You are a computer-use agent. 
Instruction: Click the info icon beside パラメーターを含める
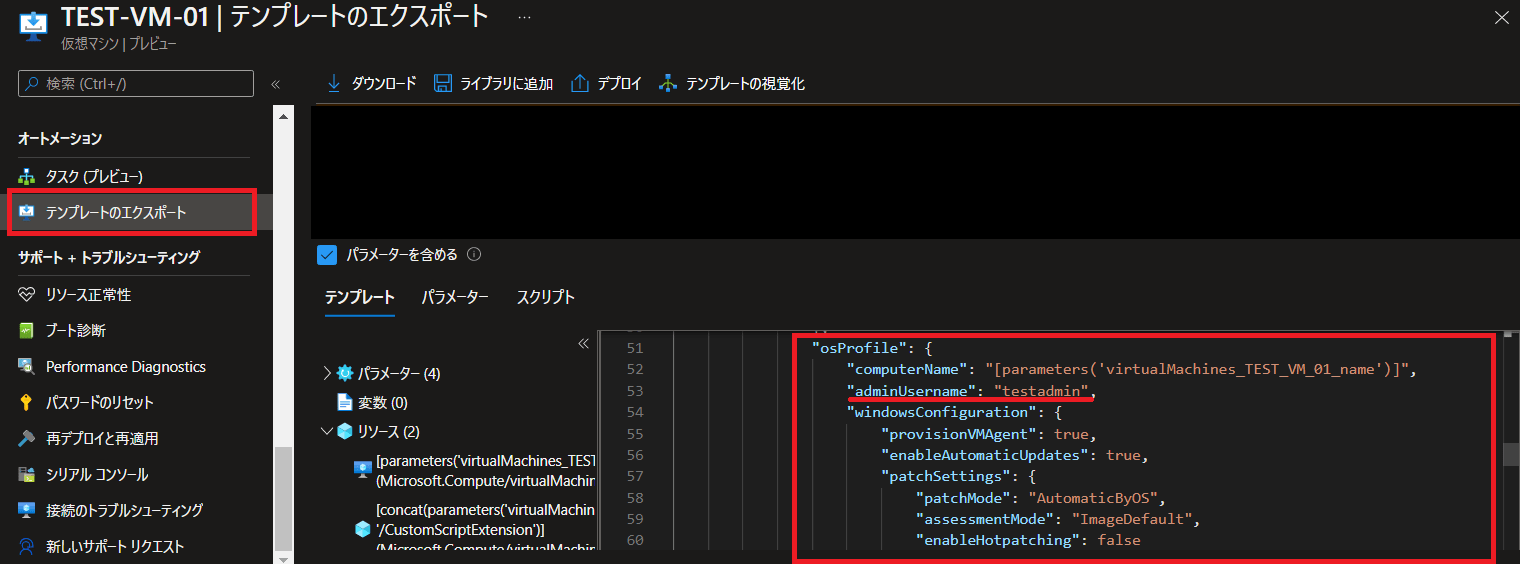point(474,255)
